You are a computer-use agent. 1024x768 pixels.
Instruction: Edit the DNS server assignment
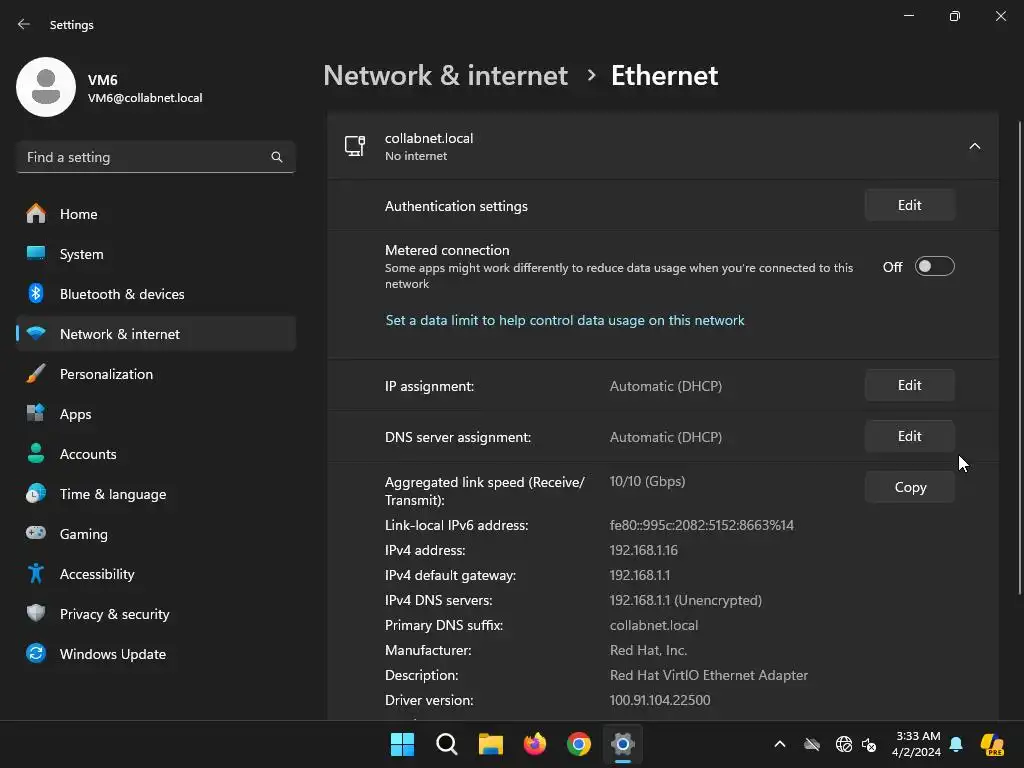909,437
